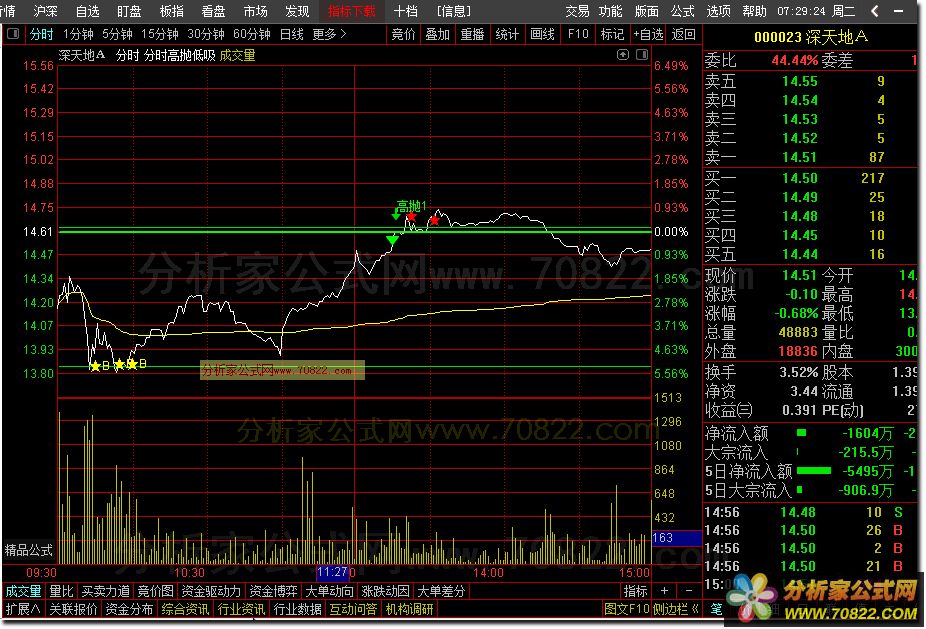
Task: Toggle the 竞价 auction display
Action: pos(403,33)
